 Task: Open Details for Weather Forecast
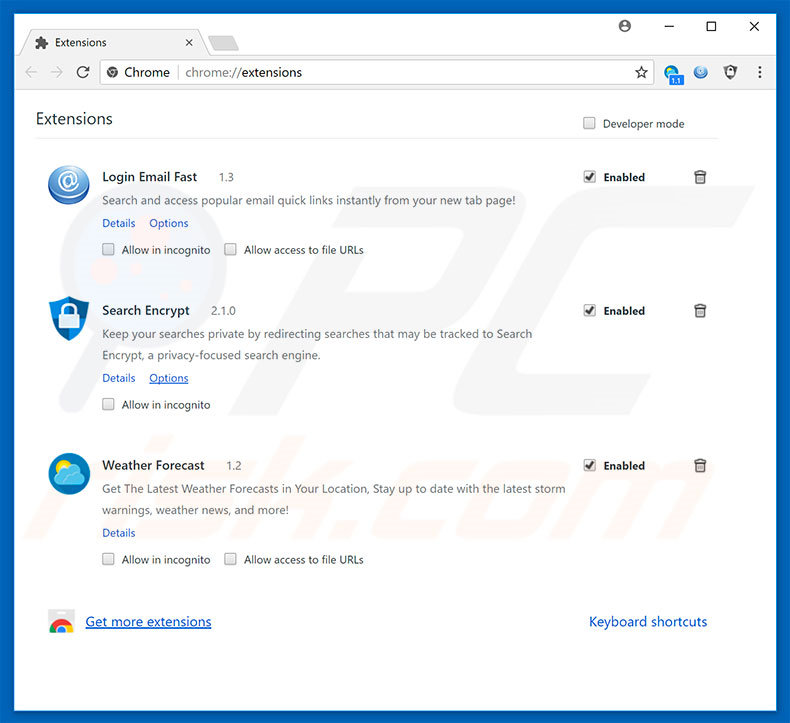click(119, 533)
